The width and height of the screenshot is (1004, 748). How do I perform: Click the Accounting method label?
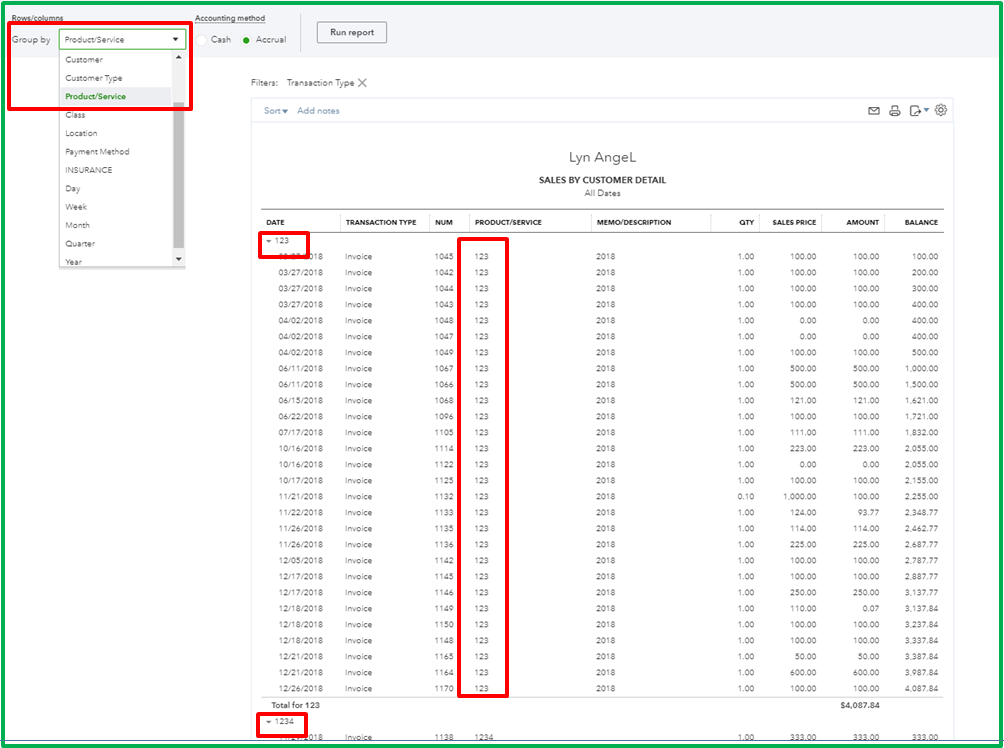[230, 18]
